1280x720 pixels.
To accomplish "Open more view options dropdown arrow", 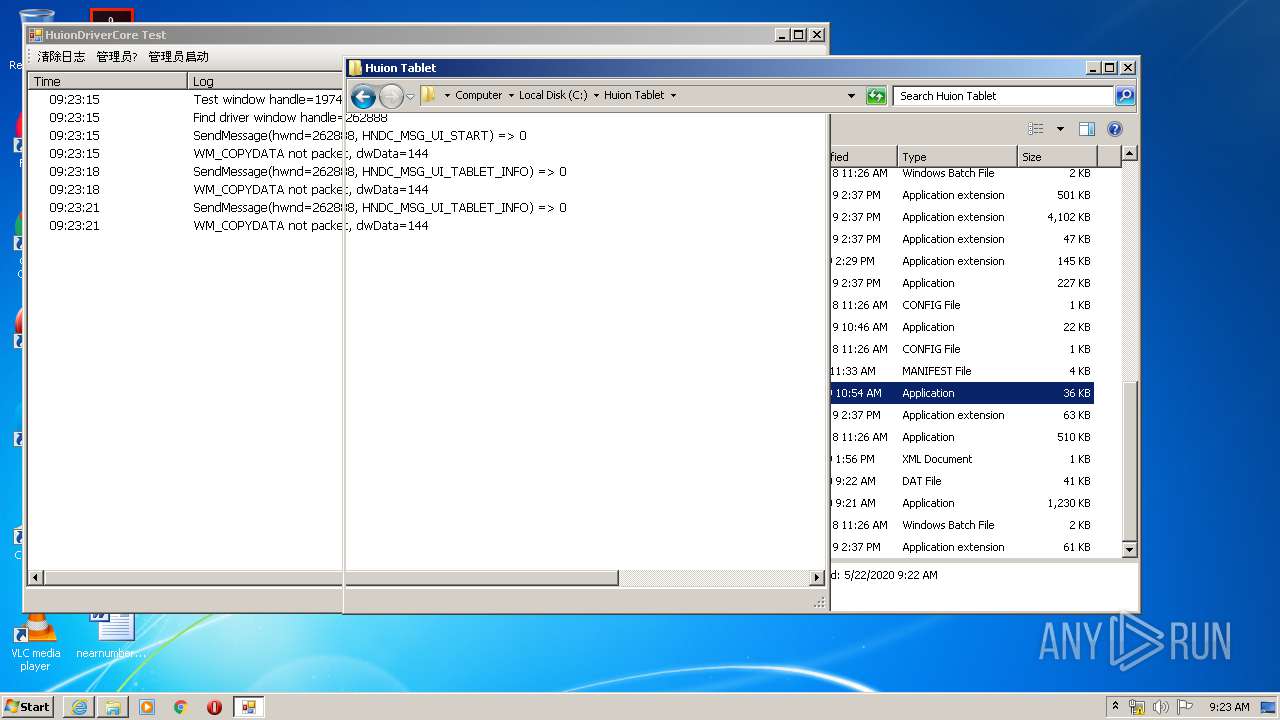I will pyautogui.click(x=1060, y=129).
